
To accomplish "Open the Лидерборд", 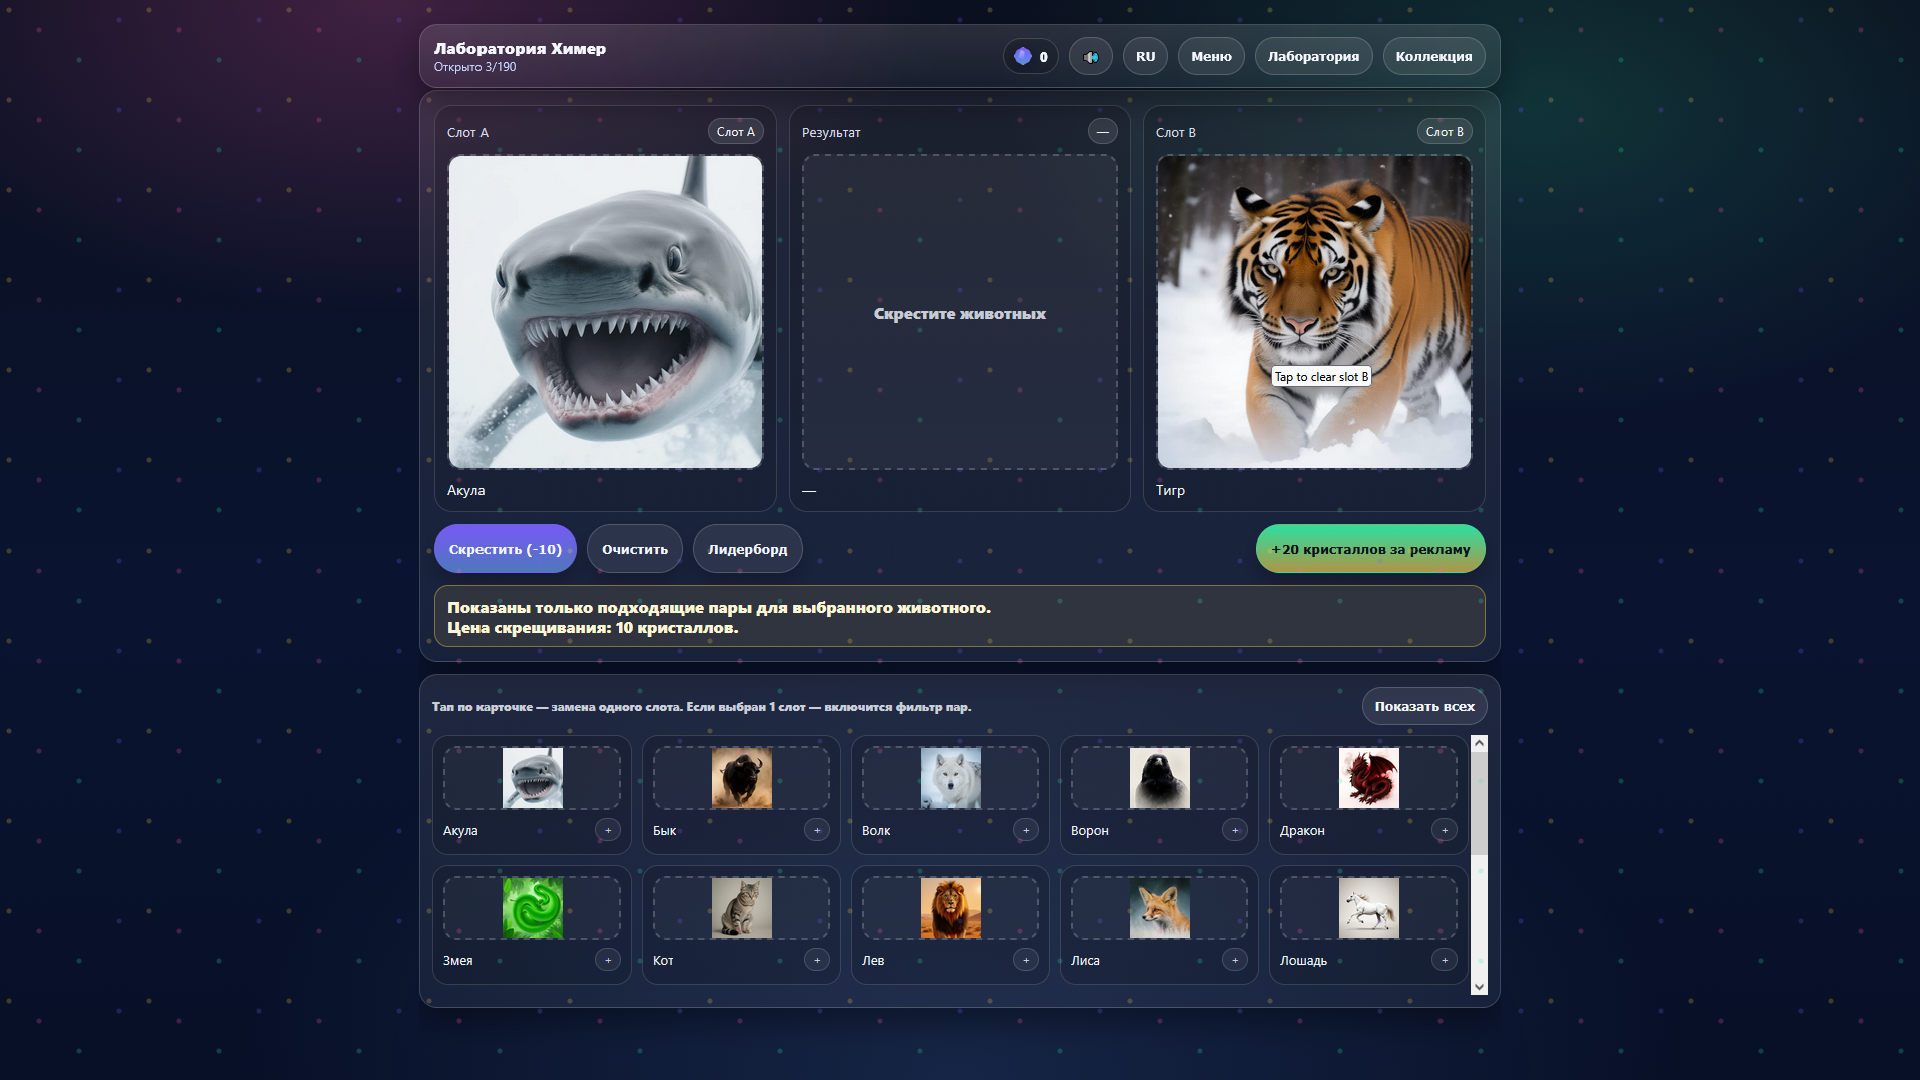I will [x=747, y=548].
